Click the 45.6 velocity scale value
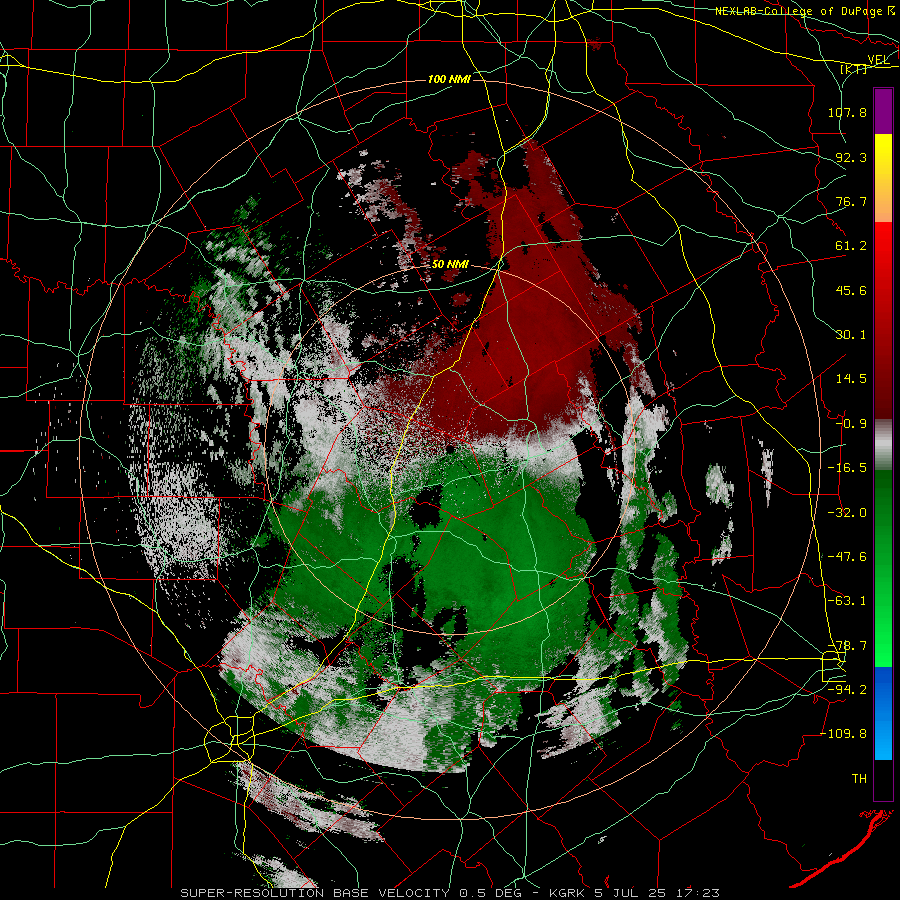The height and width of the screenshot is (900, 900). pyautogui.click(x=851, y=290)
